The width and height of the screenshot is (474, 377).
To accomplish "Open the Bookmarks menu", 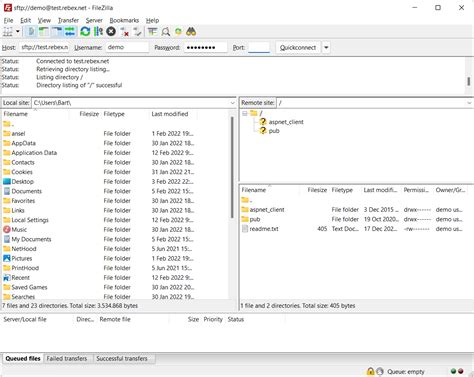I will [124, 20].
